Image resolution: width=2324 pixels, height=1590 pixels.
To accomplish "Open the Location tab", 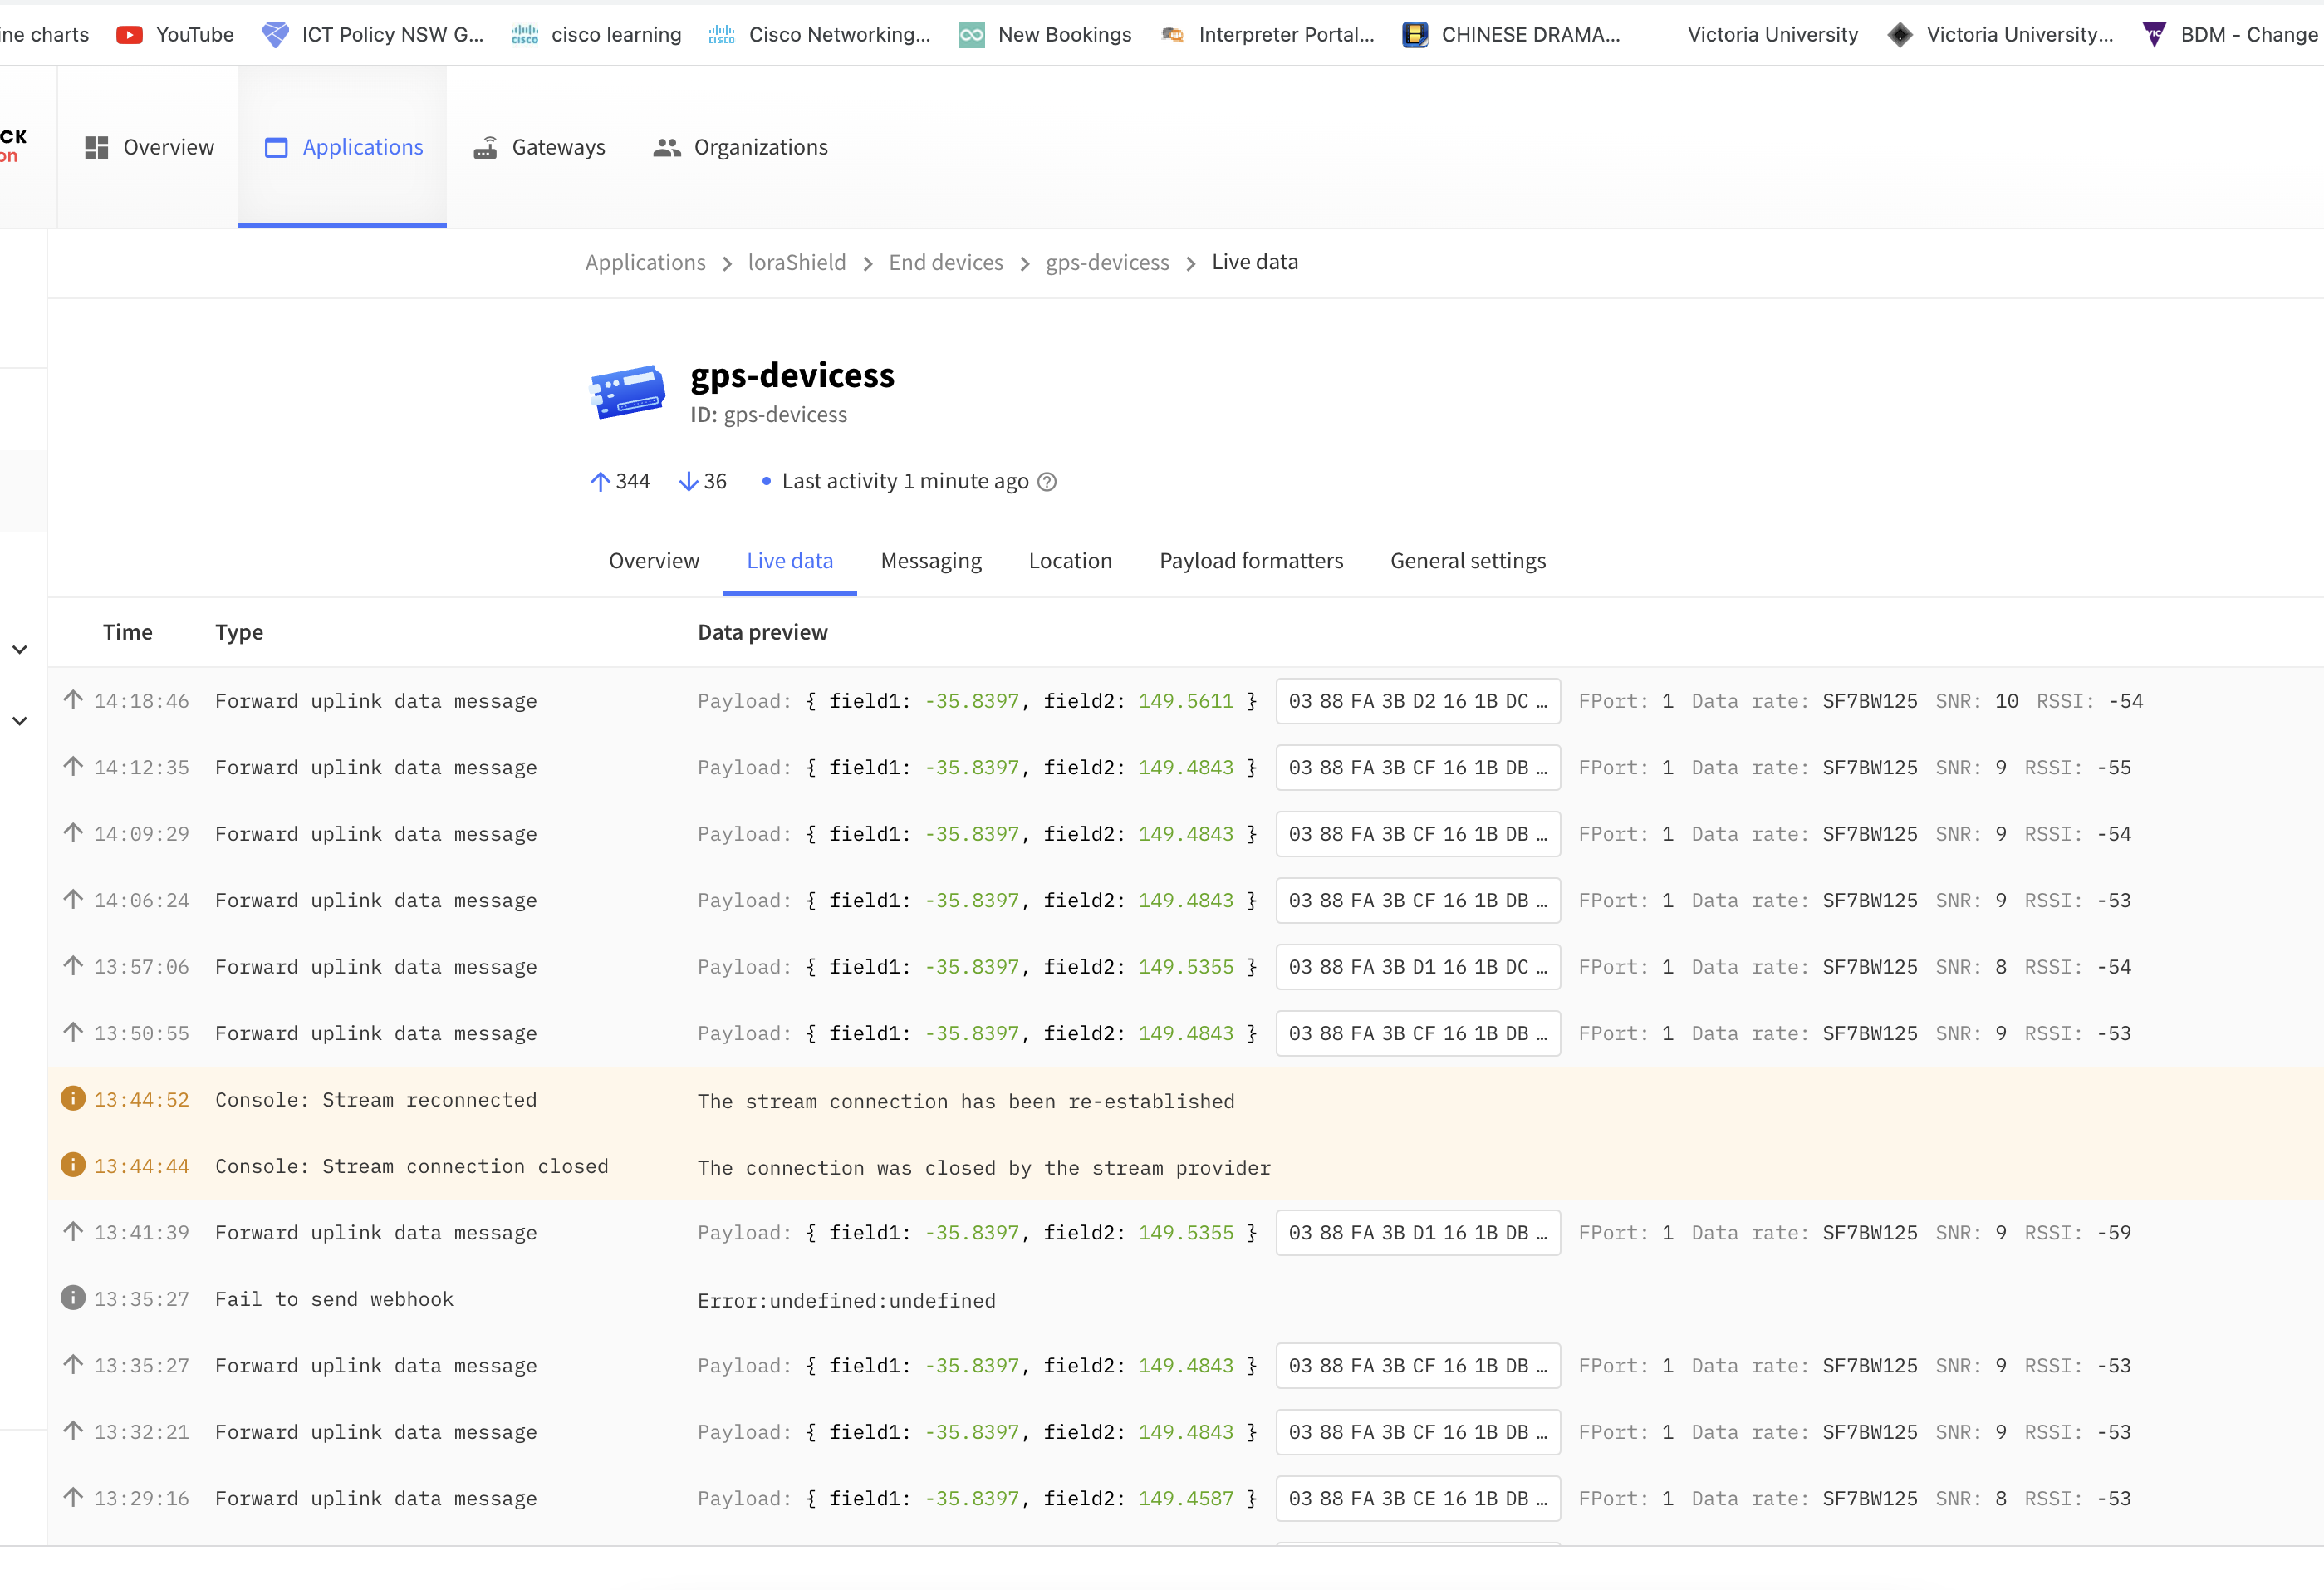I will (x=1069, y=561).
